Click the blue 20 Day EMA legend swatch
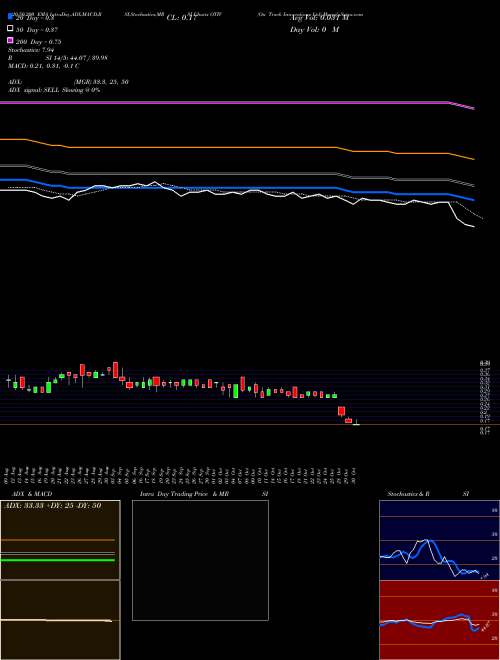 click(10, 16)
